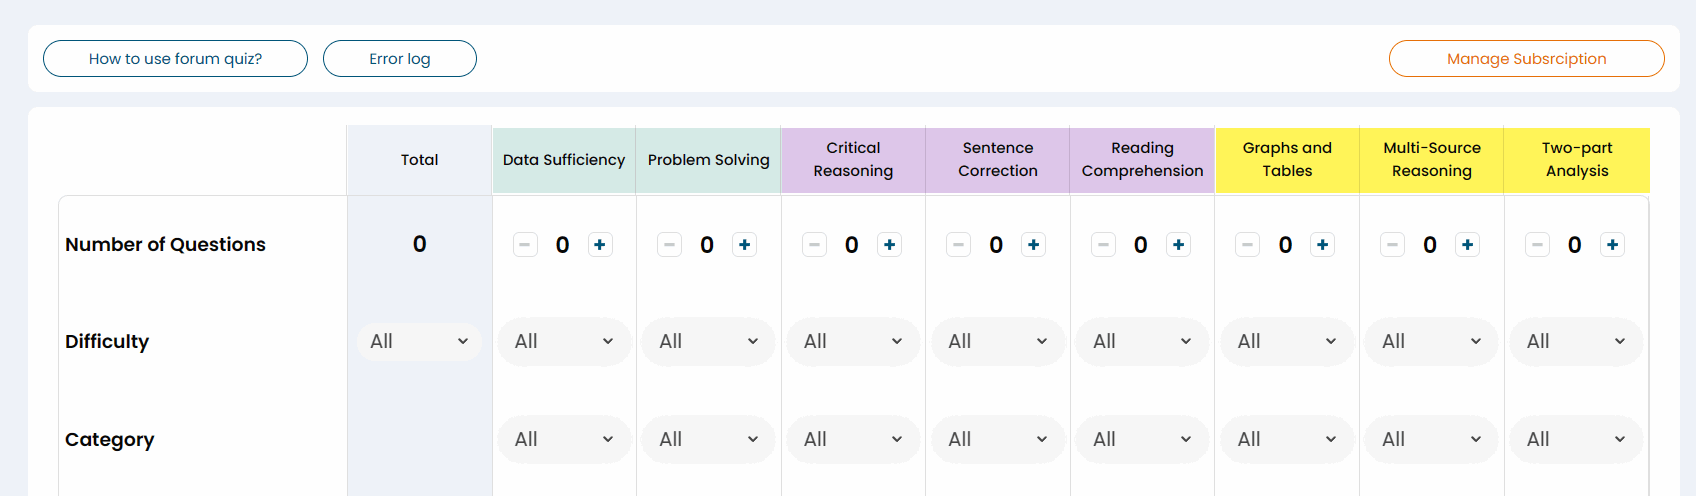Add a Multi-Source Reasoning question
The height and width of the screenshot is (496, 1696).
pos(1468,245)
